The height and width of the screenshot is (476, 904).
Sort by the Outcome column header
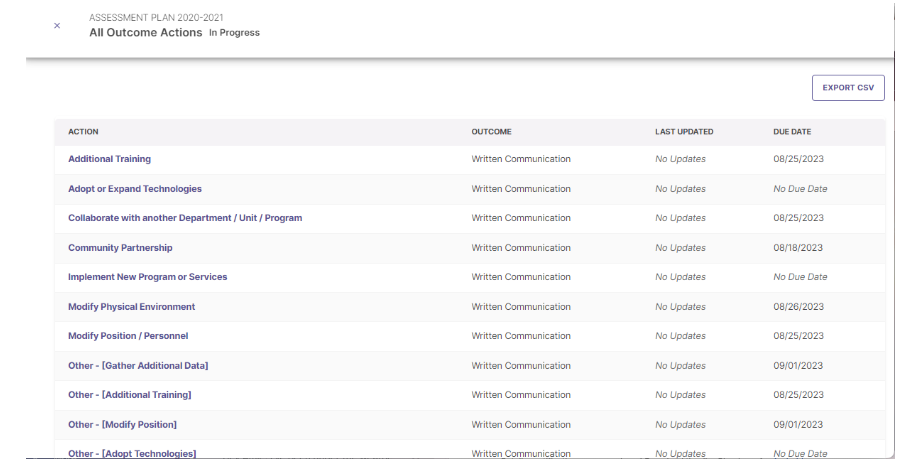[491, 132]
